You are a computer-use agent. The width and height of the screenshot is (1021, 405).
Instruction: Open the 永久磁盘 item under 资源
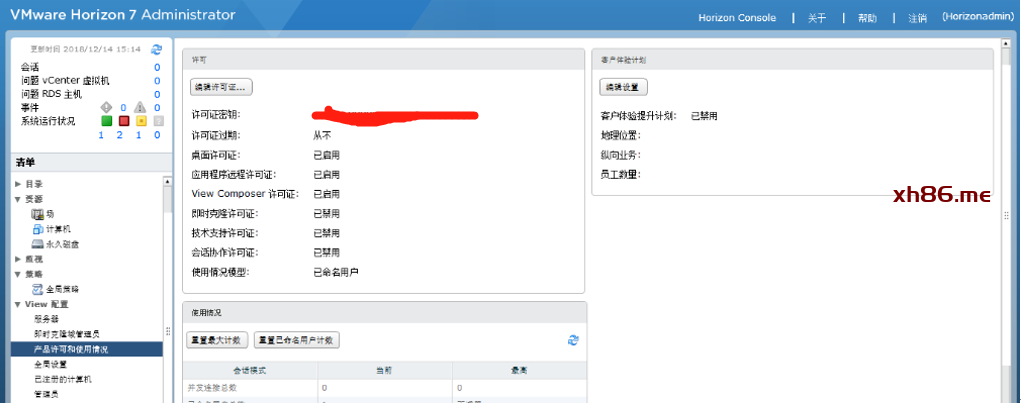coord(62,243)
